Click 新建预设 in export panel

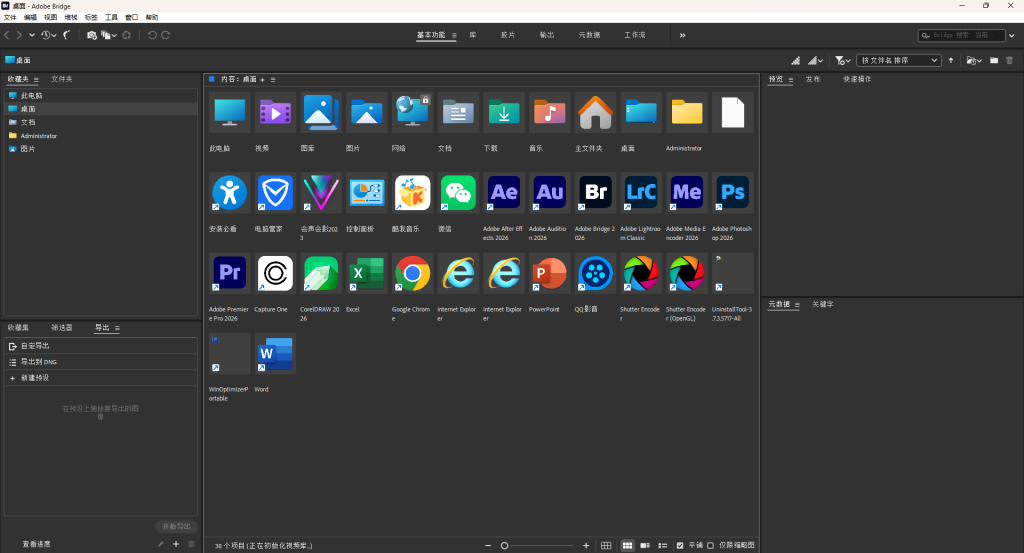tap(101, 378)
